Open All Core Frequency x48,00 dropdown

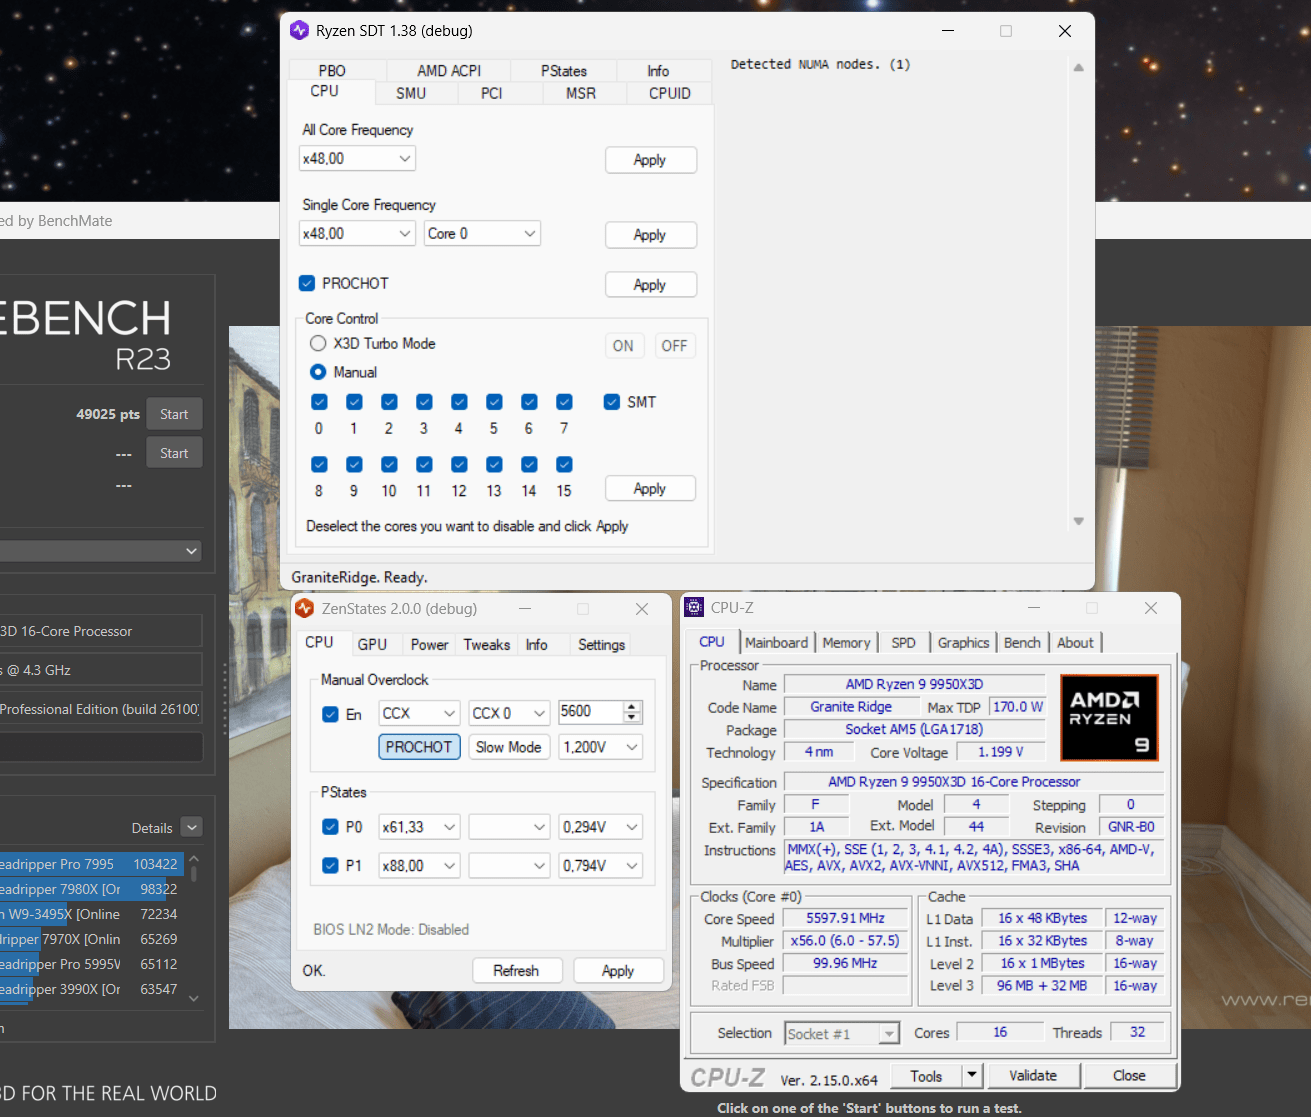click(x=357, y=158)
